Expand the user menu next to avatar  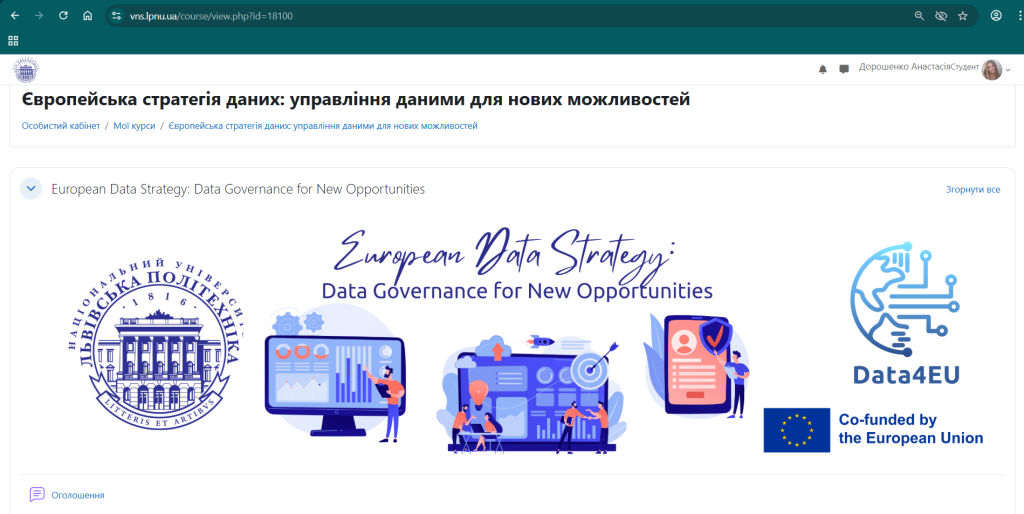(1008, 70)
